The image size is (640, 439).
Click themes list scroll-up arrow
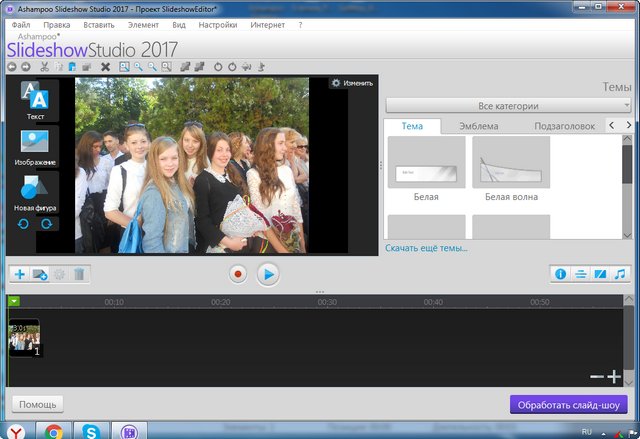tap(627, 139)
